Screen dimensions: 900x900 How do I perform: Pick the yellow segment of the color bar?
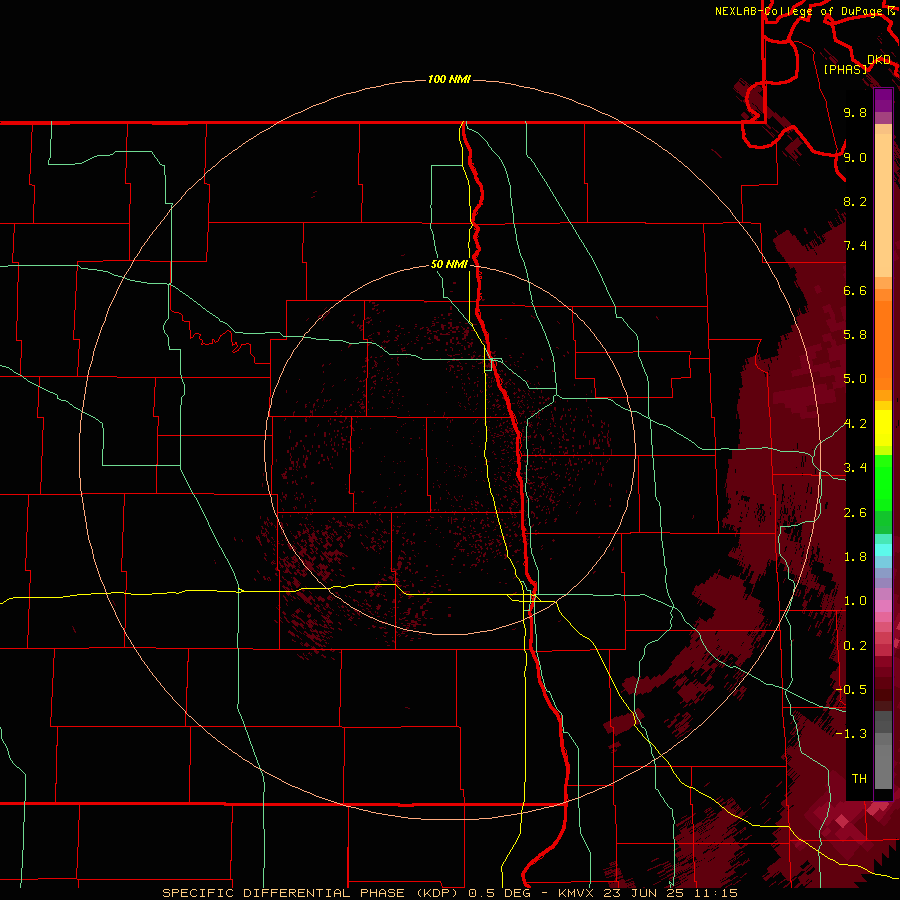tap(883, 428)
